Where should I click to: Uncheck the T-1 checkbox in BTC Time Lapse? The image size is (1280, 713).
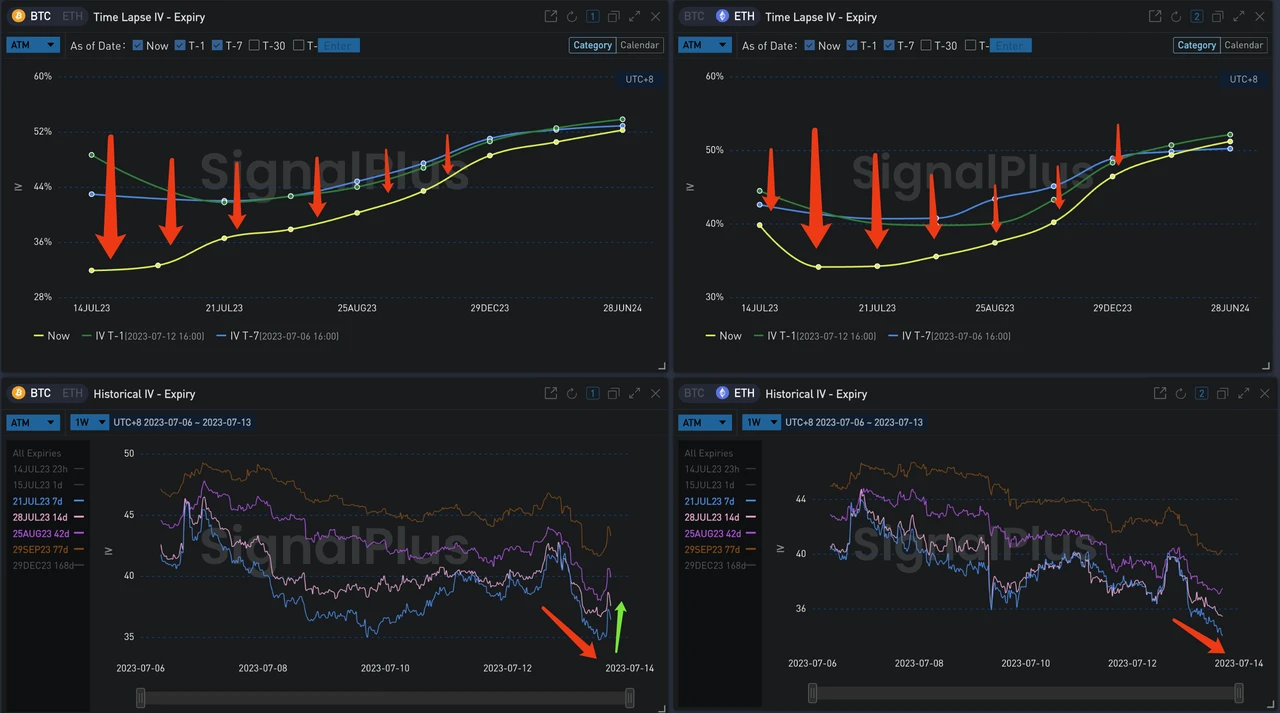click(x=180, y=46)
